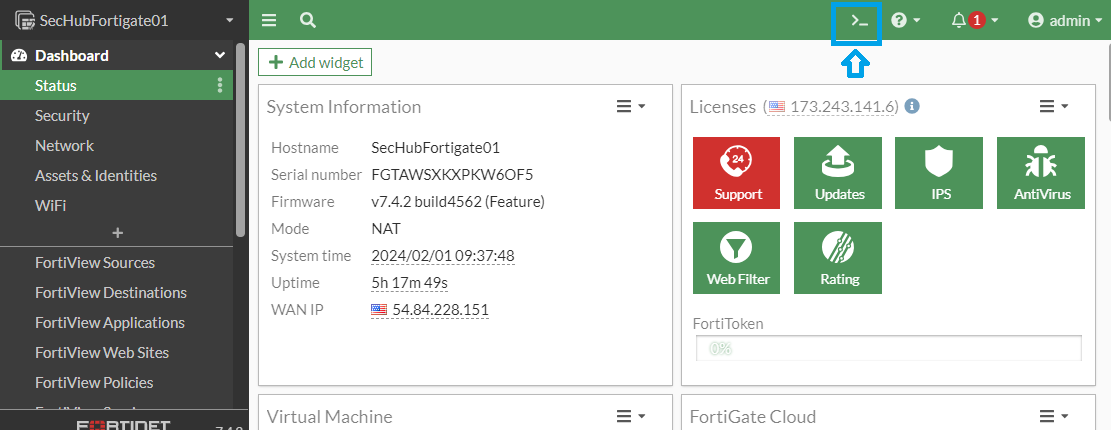Image resolution: width=1111 pixels, height=430 pixels.
Task: Expand the SecHubFortigate01 device dropdown
Action: tap(230, 21)
